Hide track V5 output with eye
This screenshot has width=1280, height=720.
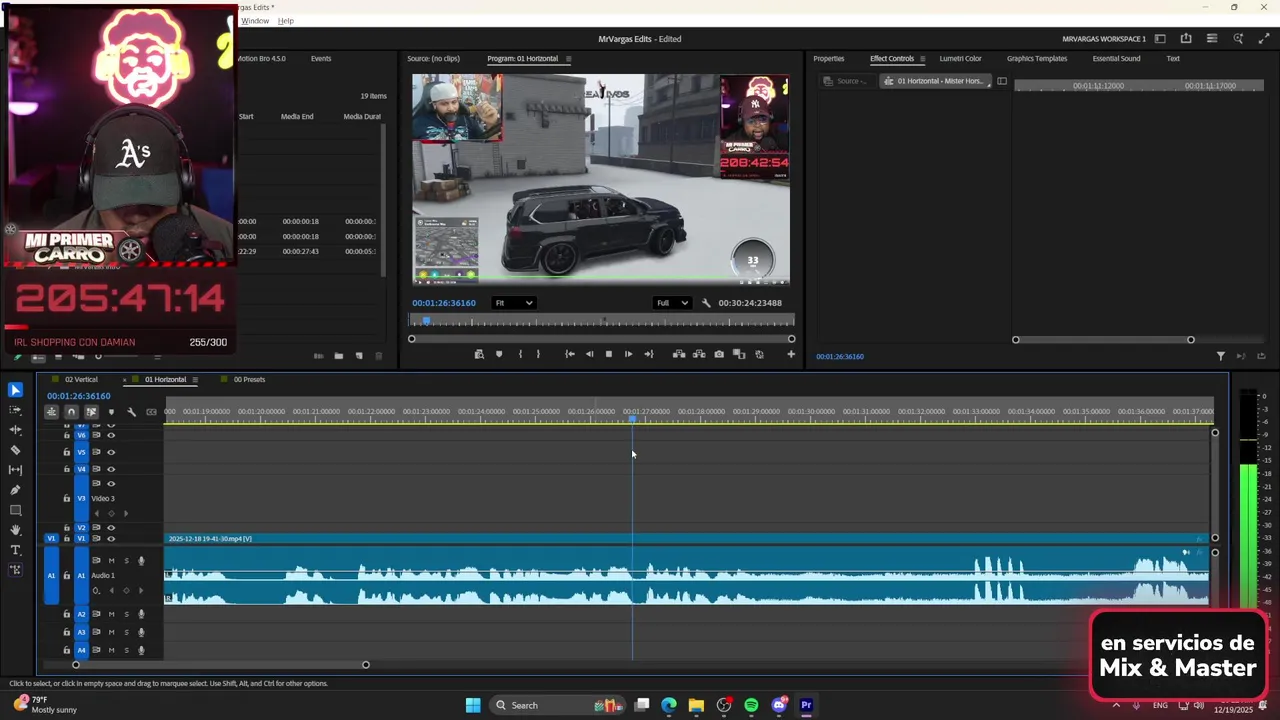111,452
